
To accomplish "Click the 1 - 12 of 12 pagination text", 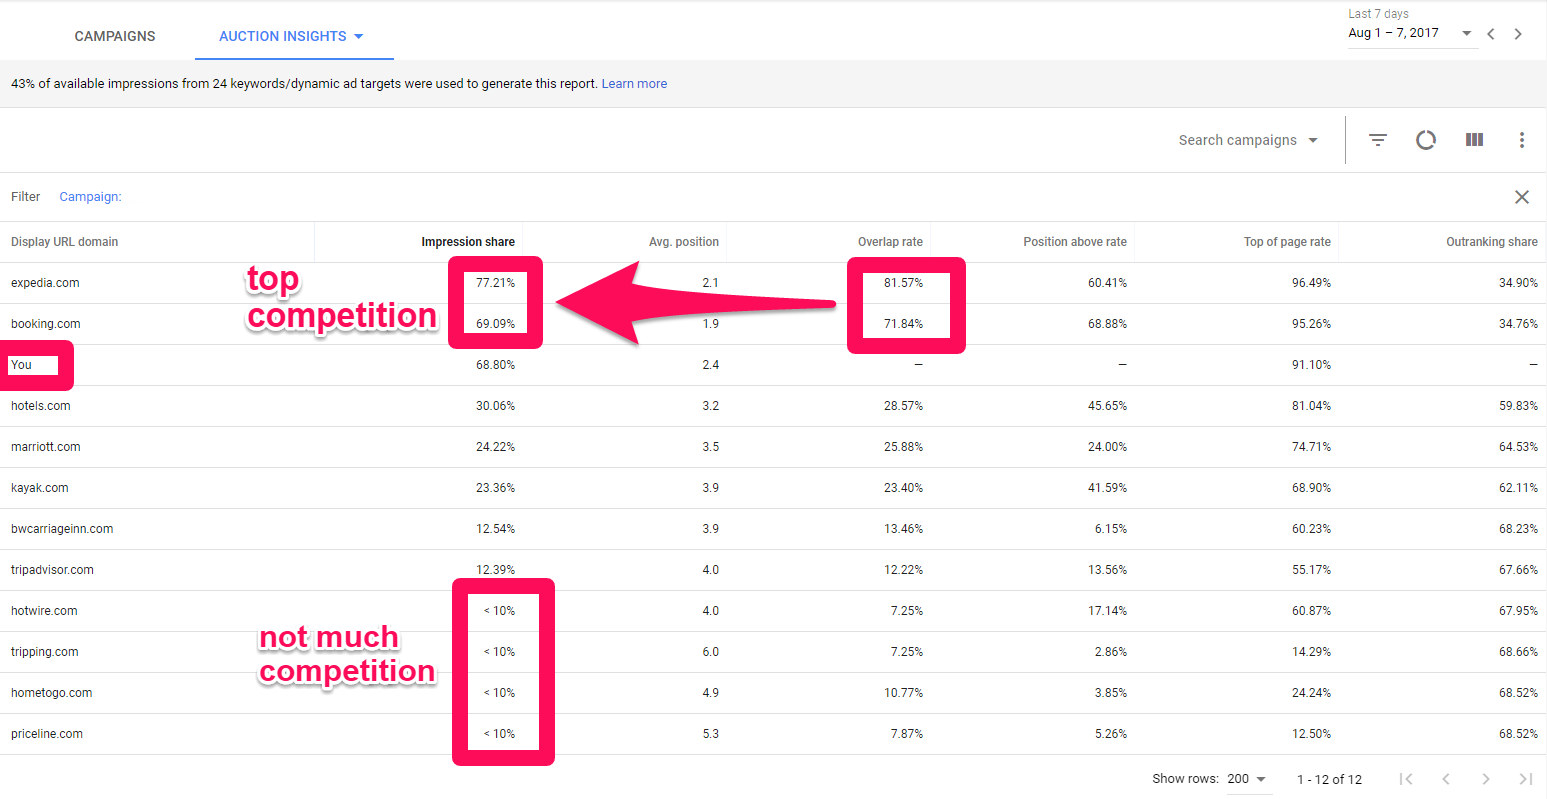I will (x=1329, y=779).
